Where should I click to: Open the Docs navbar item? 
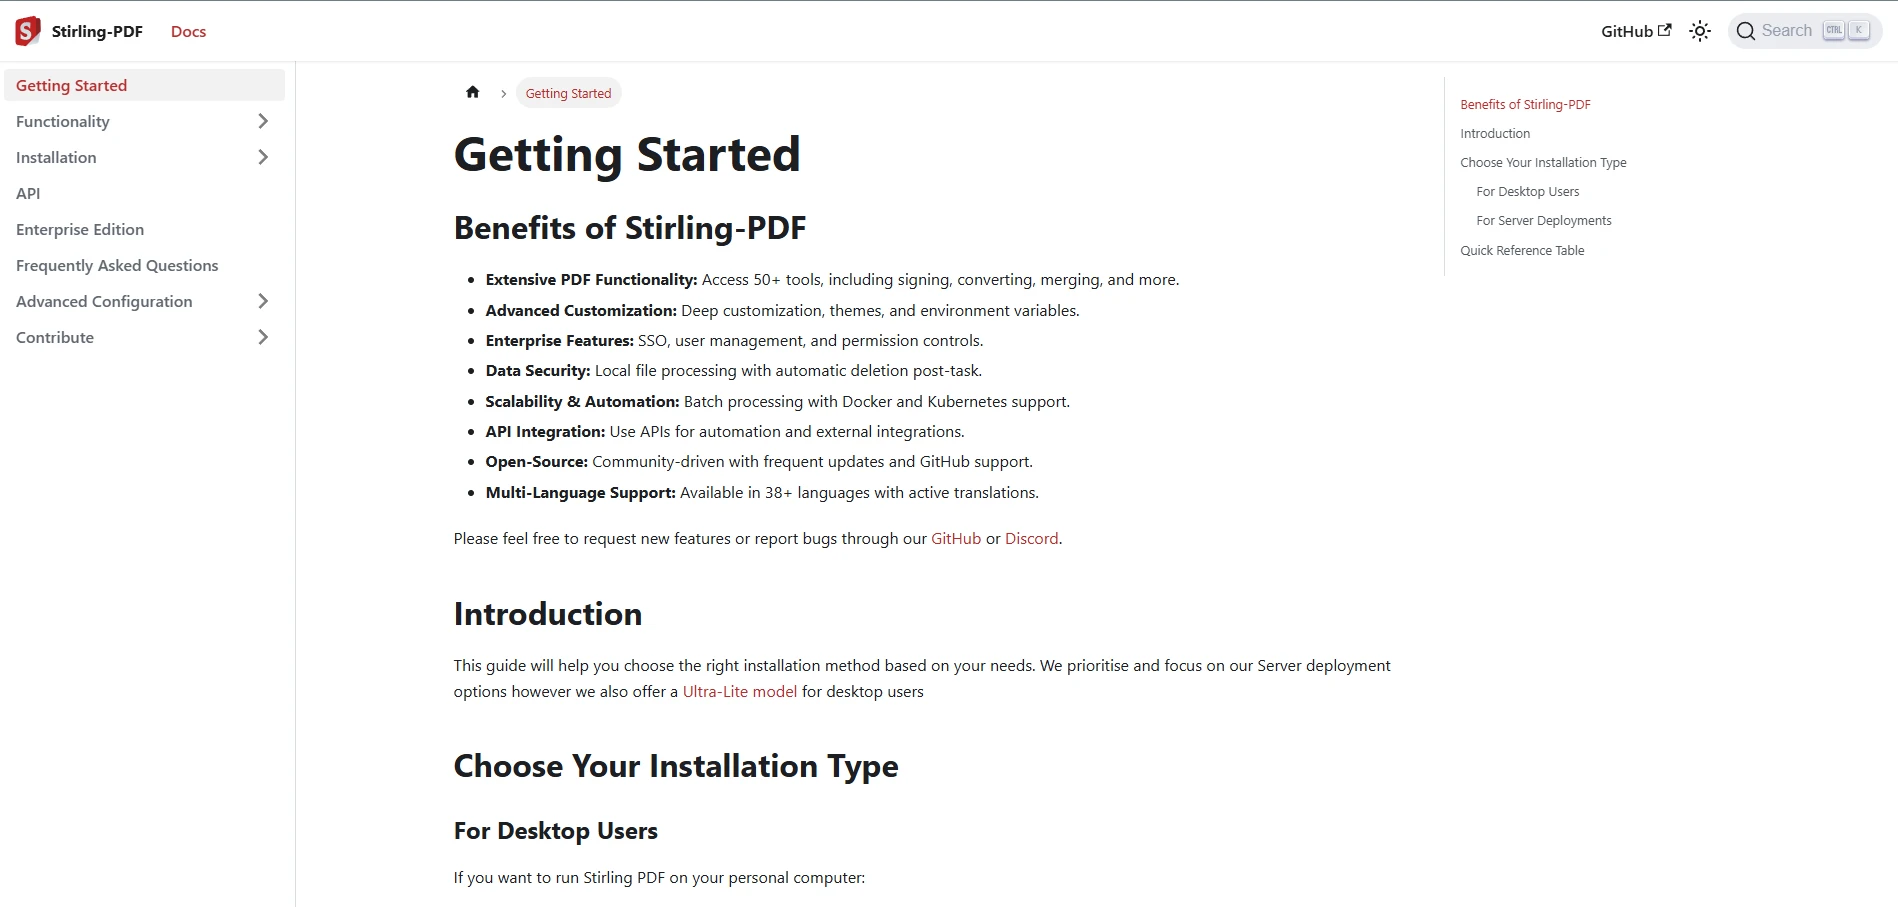point(188,31)
